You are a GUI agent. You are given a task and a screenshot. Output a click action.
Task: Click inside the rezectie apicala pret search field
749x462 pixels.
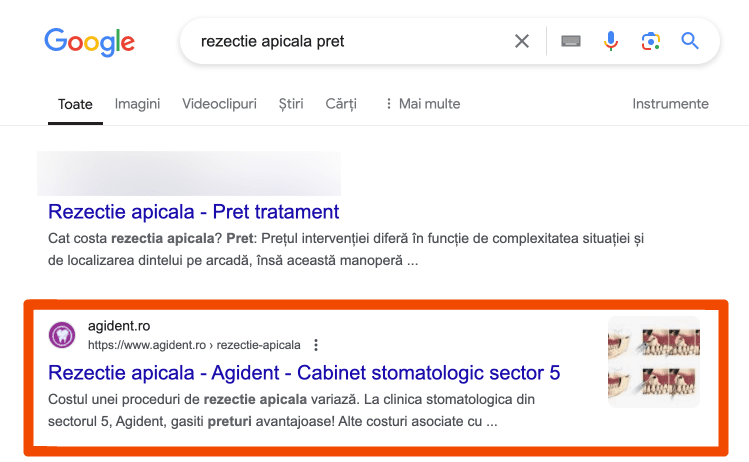[x=353, y=41]
